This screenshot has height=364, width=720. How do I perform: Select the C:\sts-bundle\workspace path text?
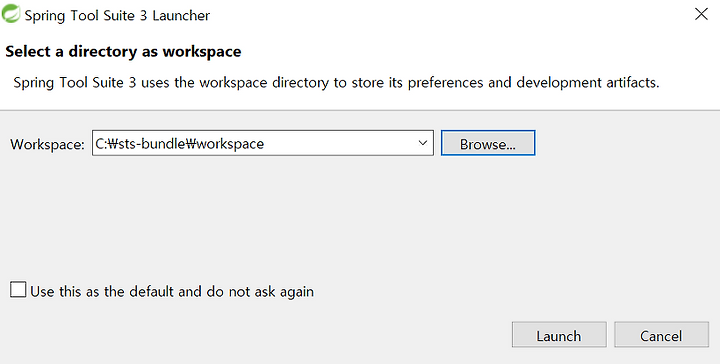pyautogui.click(x=180, y=144)
